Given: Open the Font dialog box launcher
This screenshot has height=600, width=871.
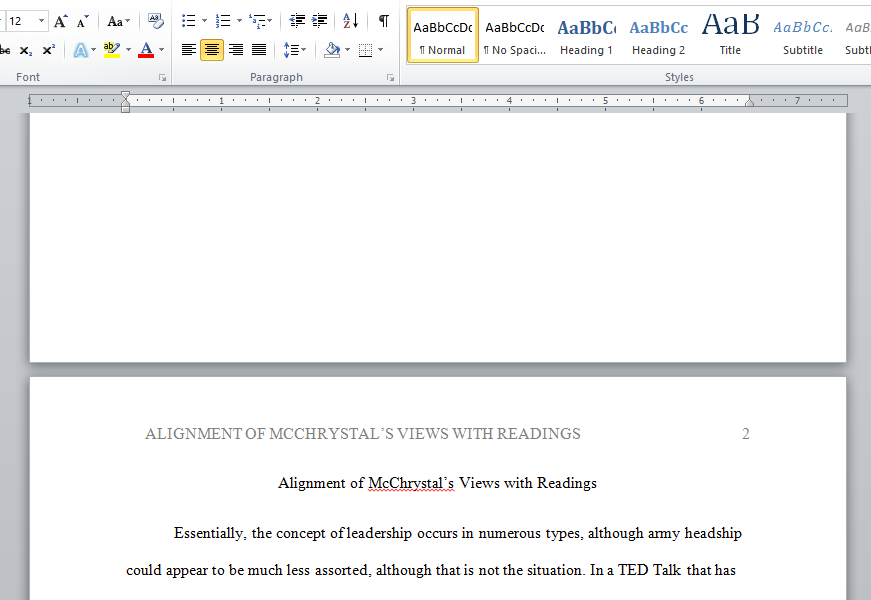Looking at the screenshot, I should (x=163, y=78).
